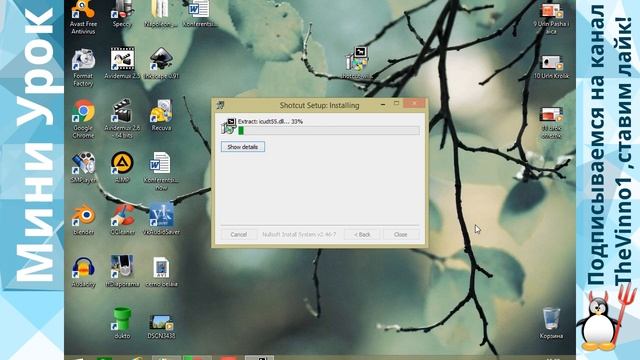Open the CCleaner shortcut
640x360 pixels.
122,220
